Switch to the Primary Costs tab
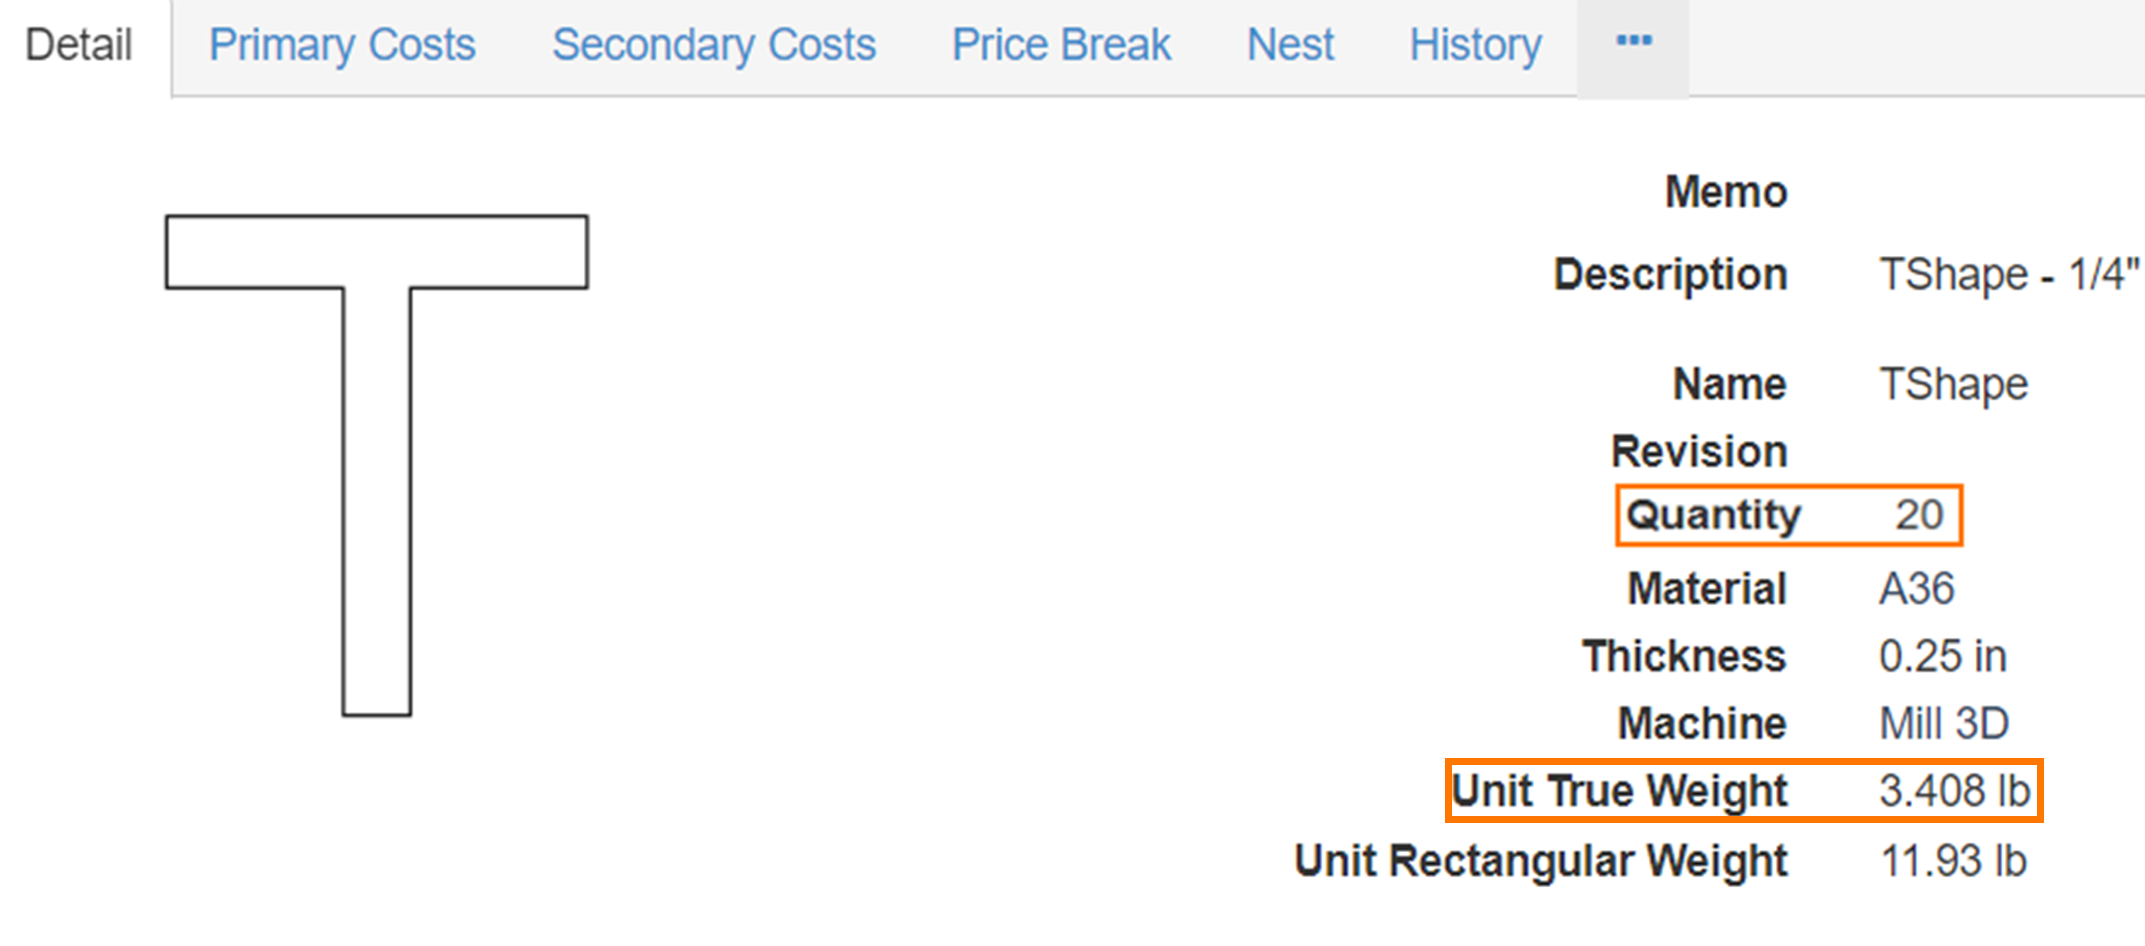Image resolution: width=2145 pixels, height=946 pixels. click(342, 45)
